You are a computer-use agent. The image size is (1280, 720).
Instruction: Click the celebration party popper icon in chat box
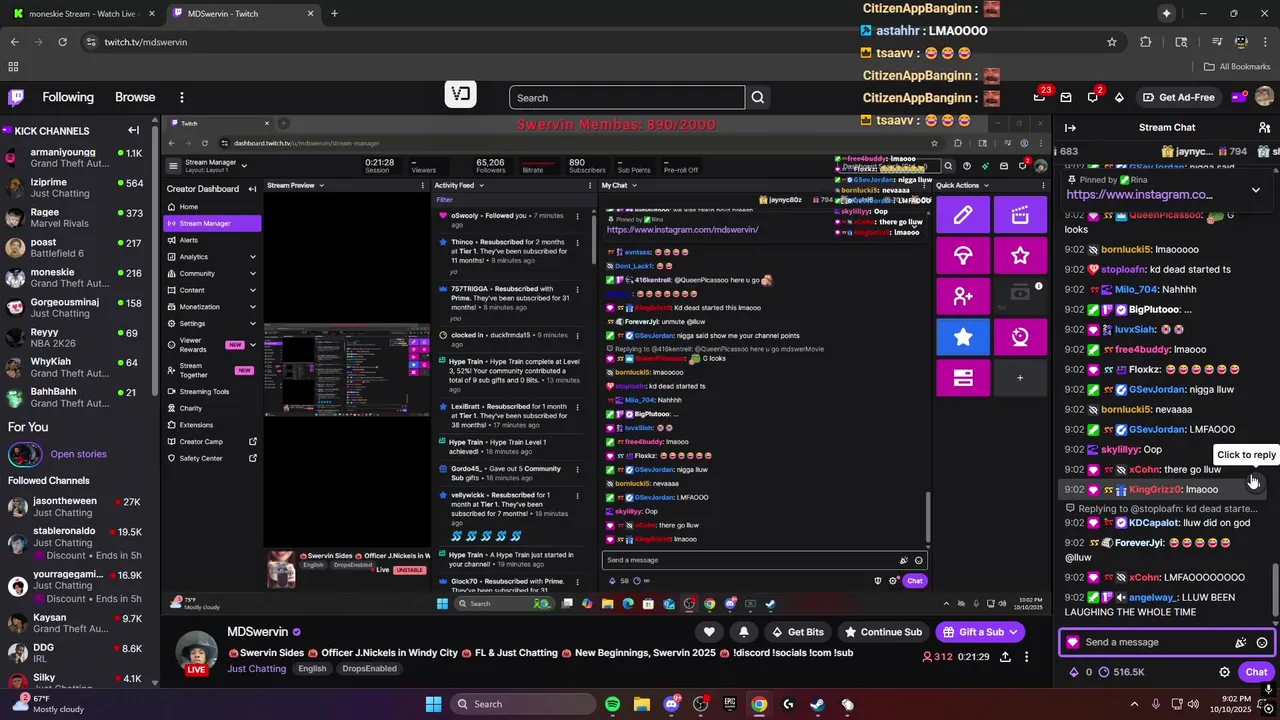click(x=1241, y=643)
